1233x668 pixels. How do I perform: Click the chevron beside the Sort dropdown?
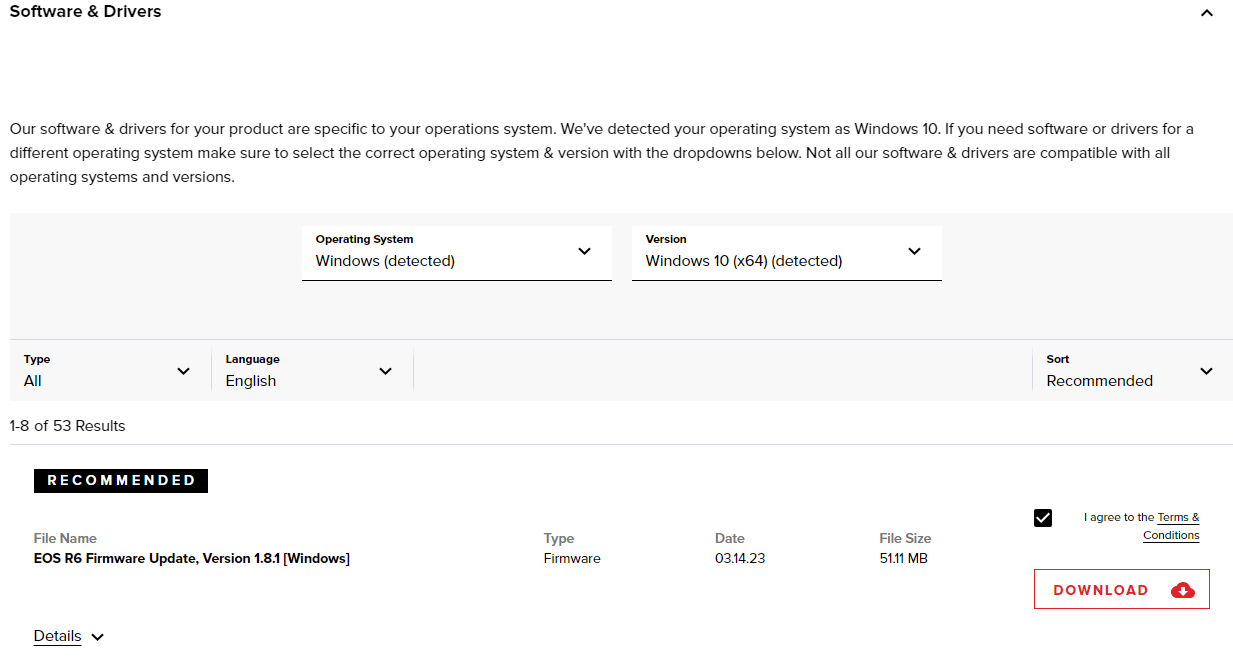click(1205, 371)
